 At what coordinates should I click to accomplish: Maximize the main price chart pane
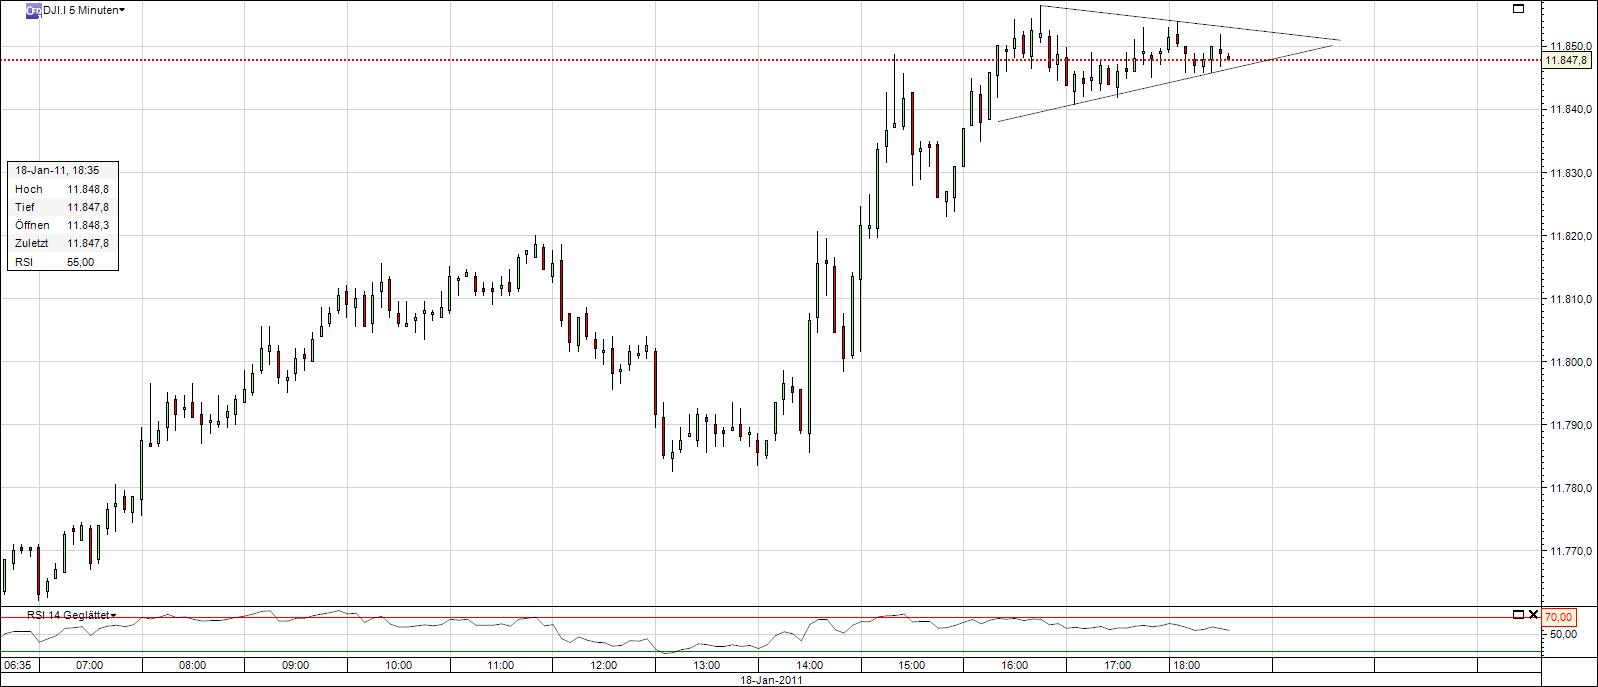click(x=1518, y=9)
